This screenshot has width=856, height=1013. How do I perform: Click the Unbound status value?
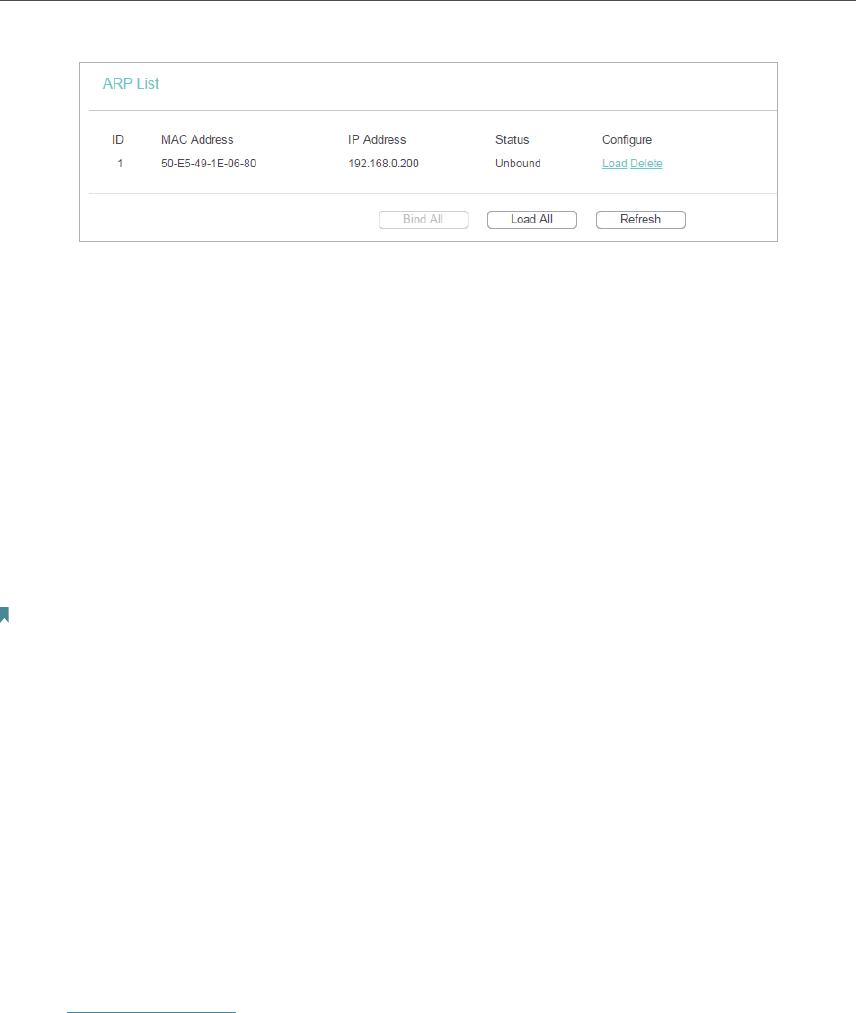point(518,163)
